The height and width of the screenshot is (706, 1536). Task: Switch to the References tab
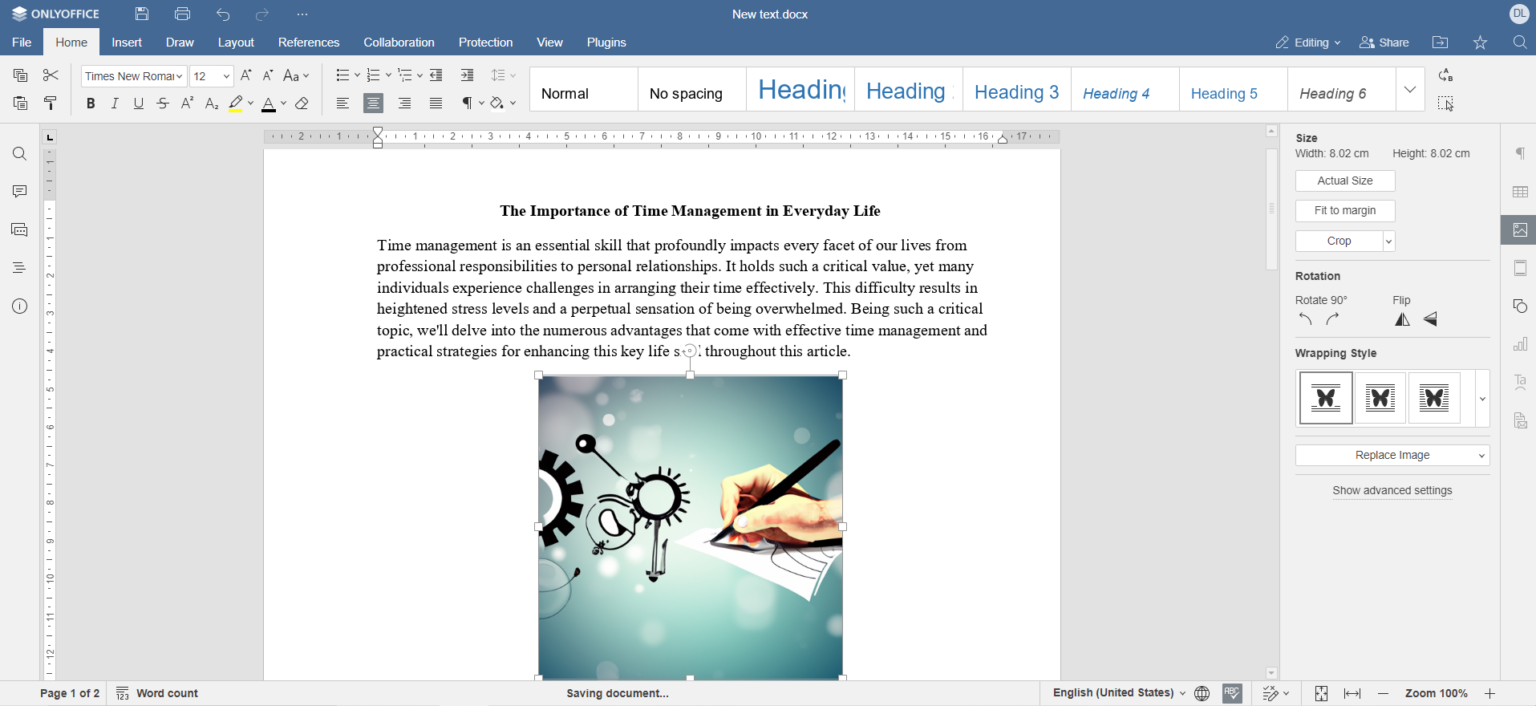[308, 42]
